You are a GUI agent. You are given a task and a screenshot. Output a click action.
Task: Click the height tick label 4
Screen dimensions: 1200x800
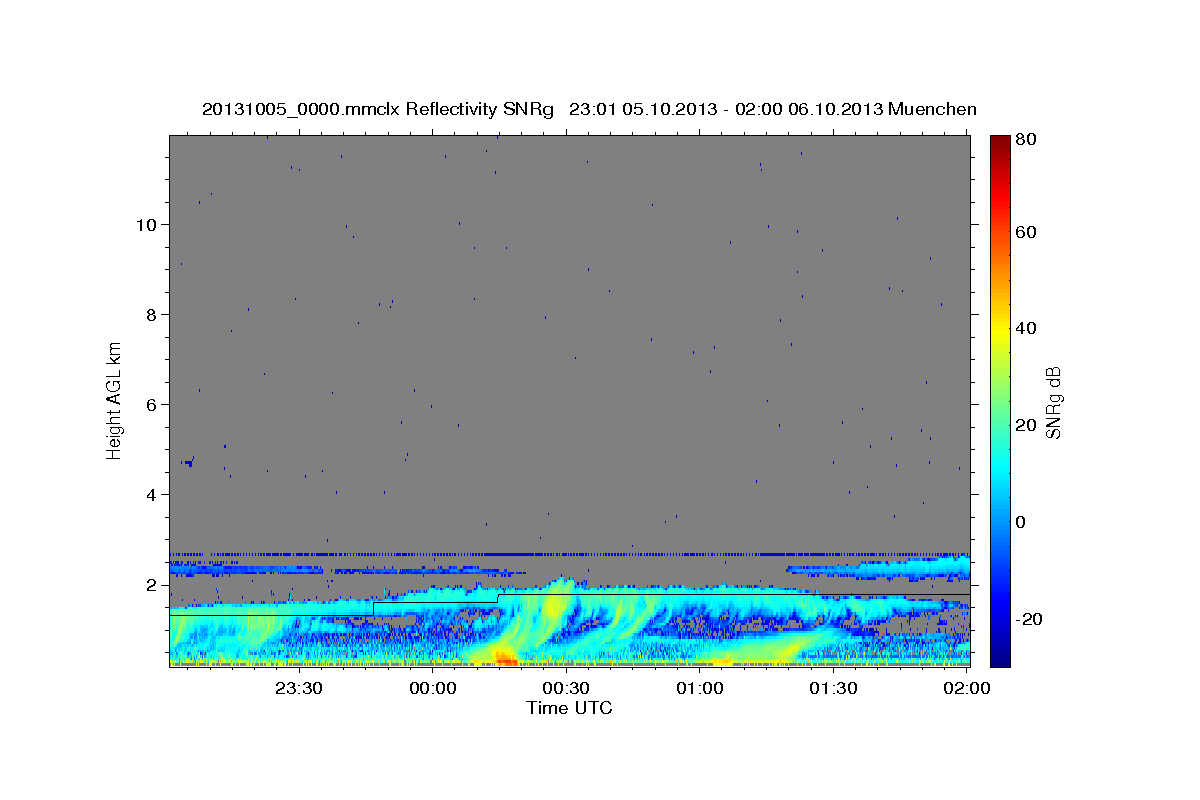tap(150, 494)
